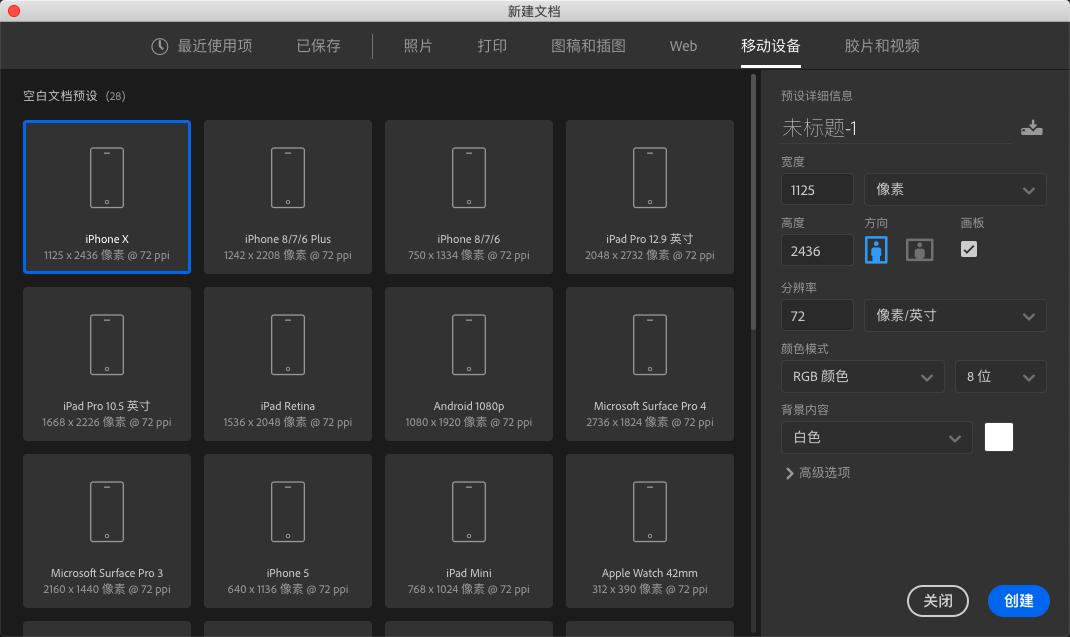Open the 颜色模式 RGB dropdown
The height and width of the screenshot is (637, 1070).
(862, 376)
